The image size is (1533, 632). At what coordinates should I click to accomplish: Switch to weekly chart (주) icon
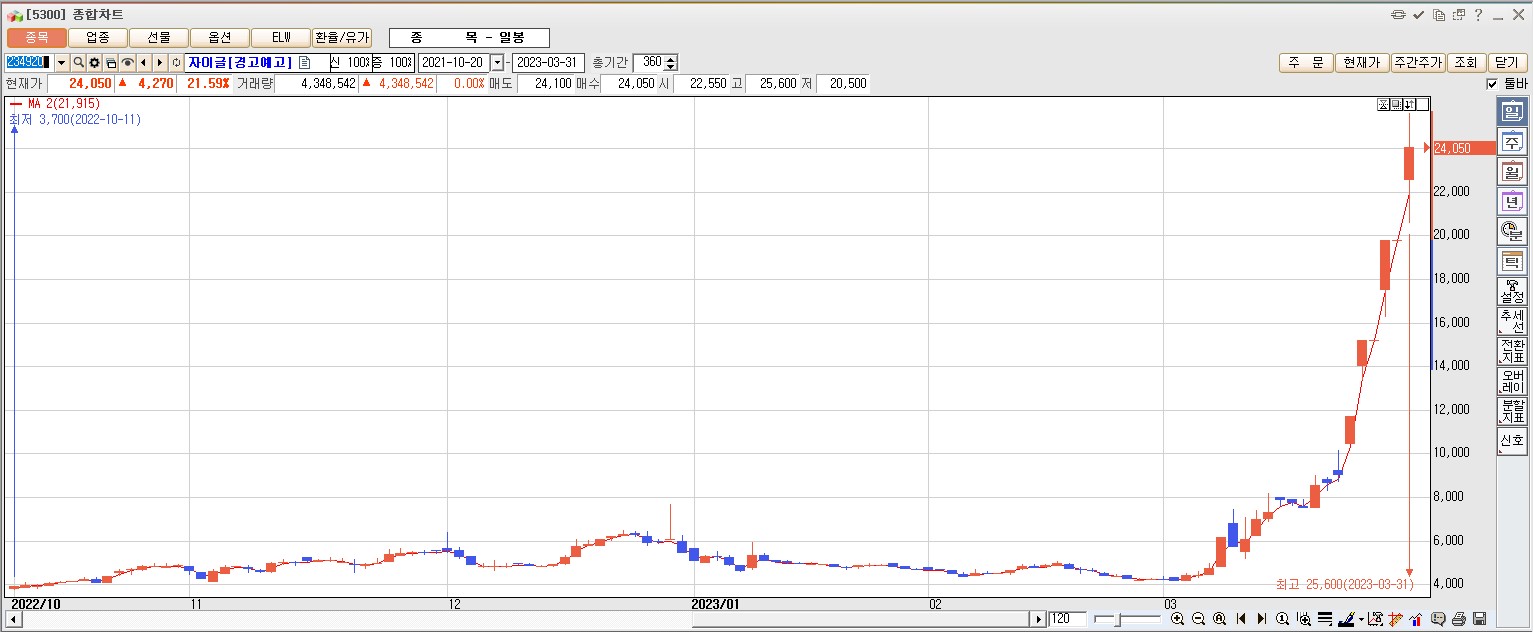1511,143
